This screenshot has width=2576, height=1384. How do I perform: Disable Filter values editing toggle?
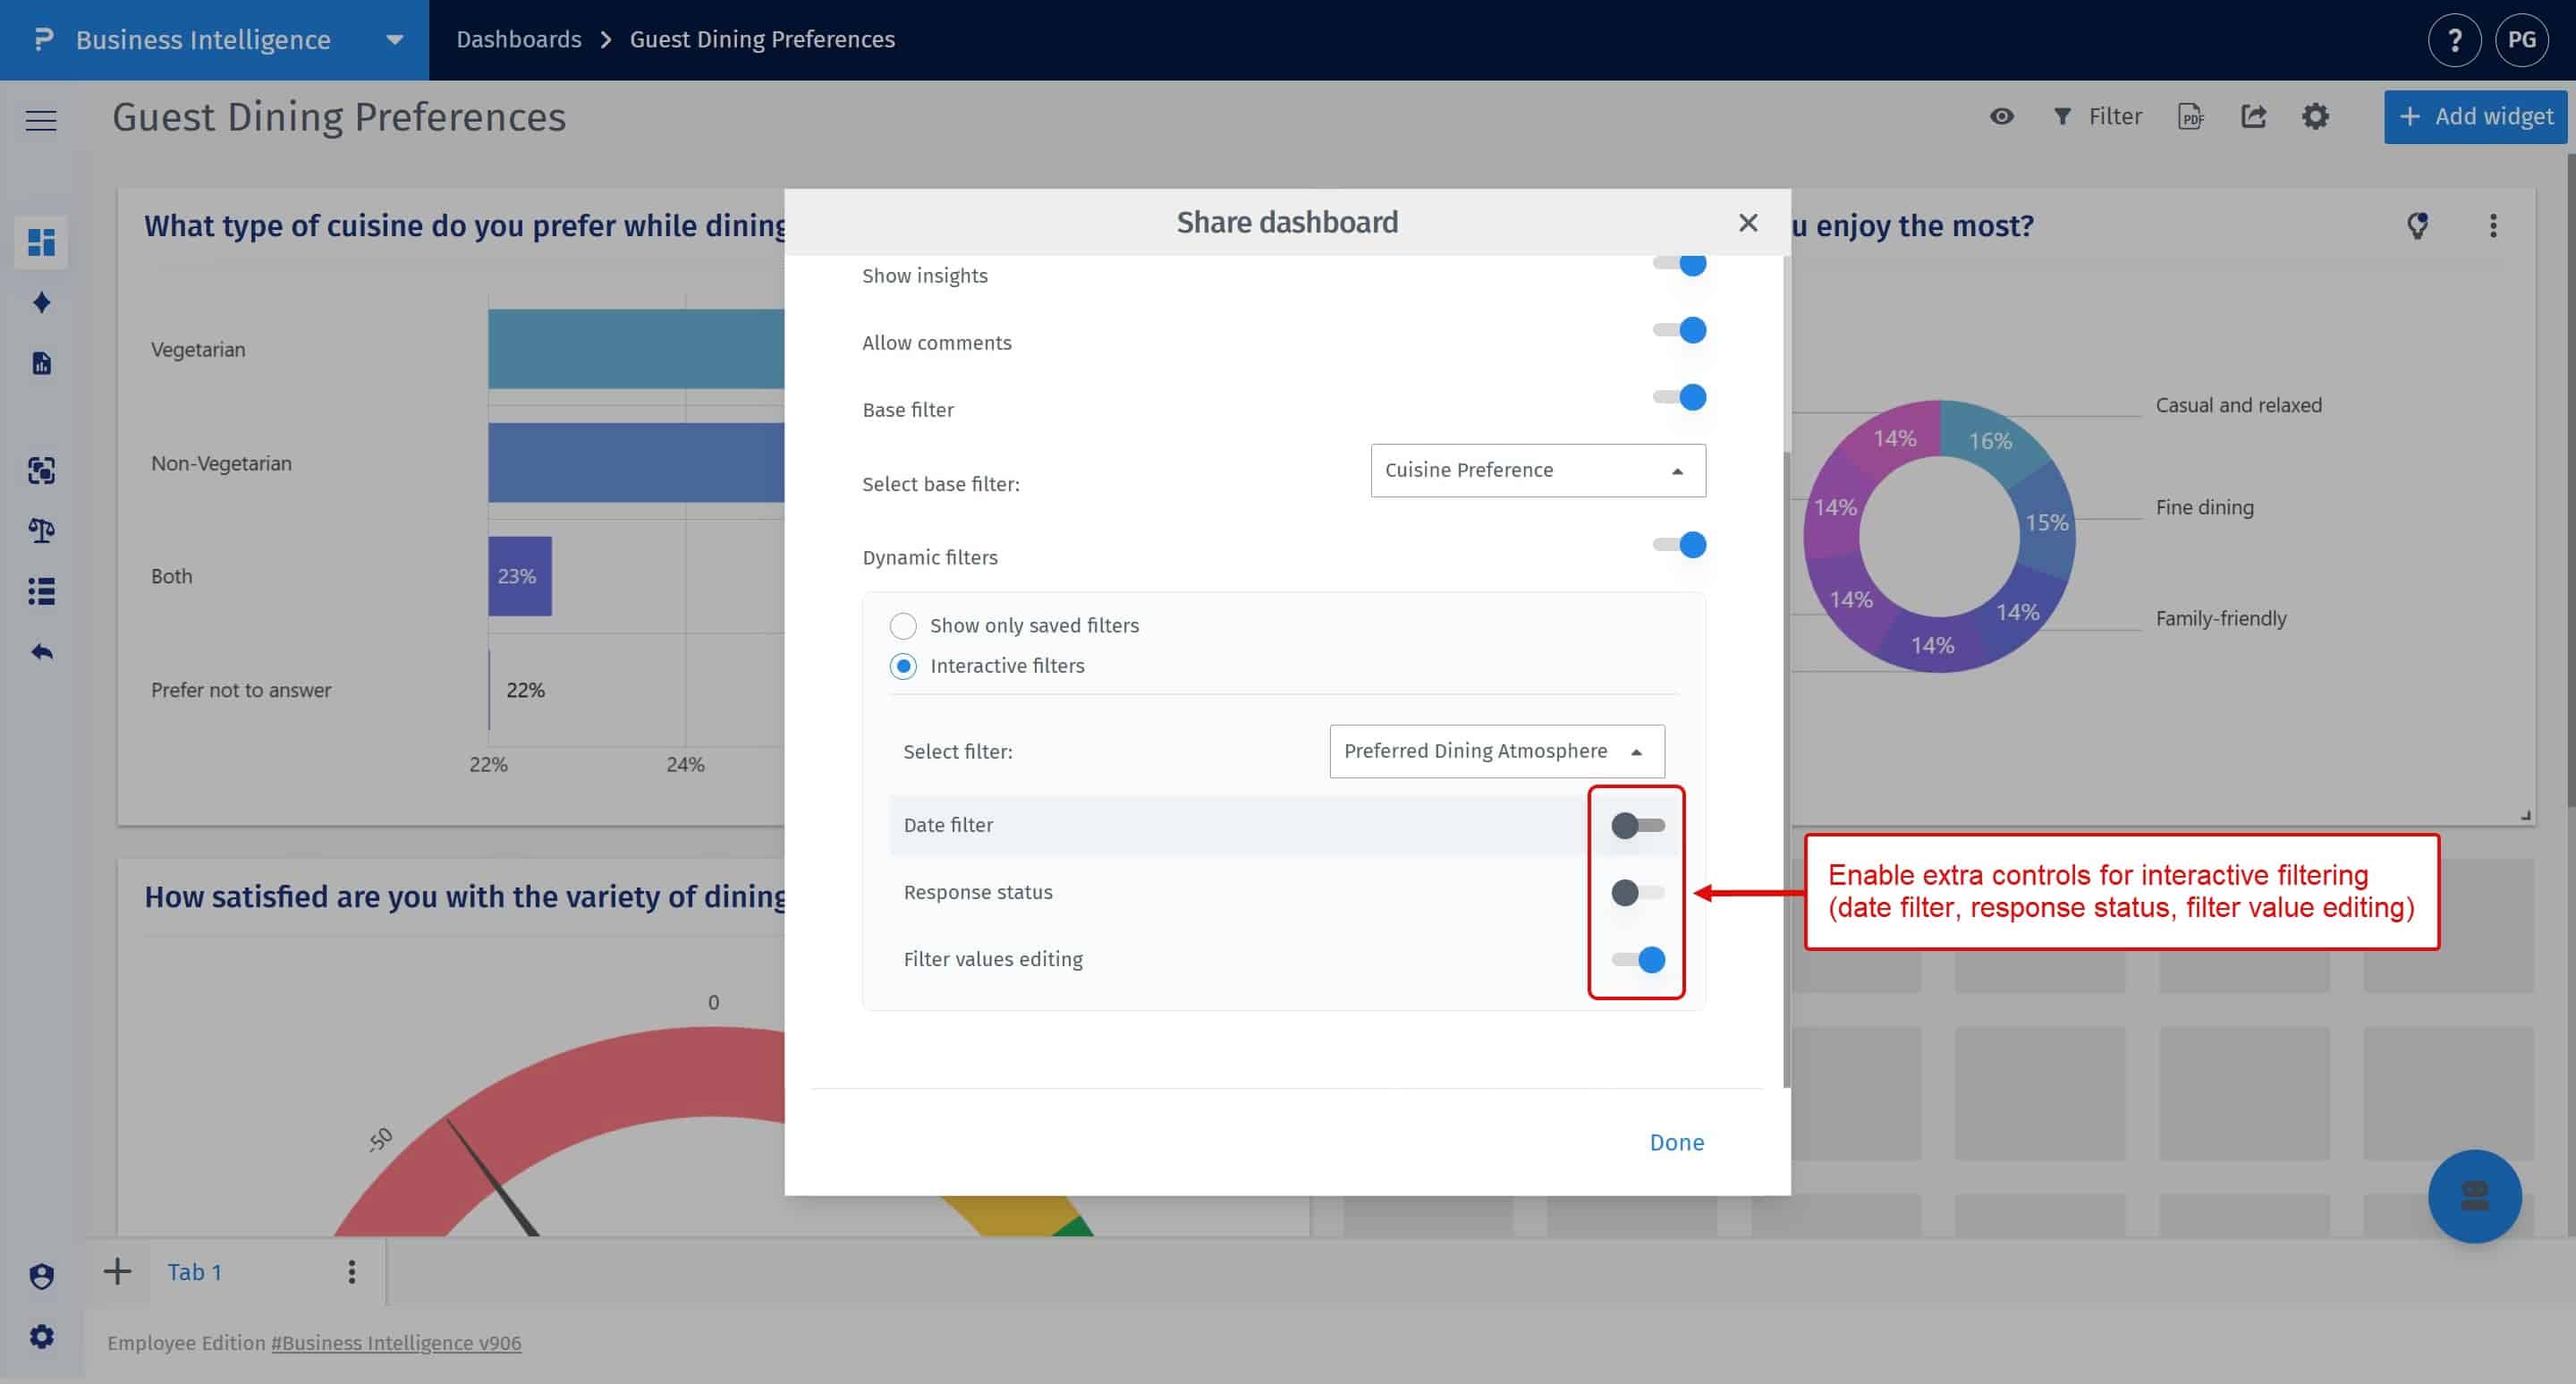pos(1637,959)
